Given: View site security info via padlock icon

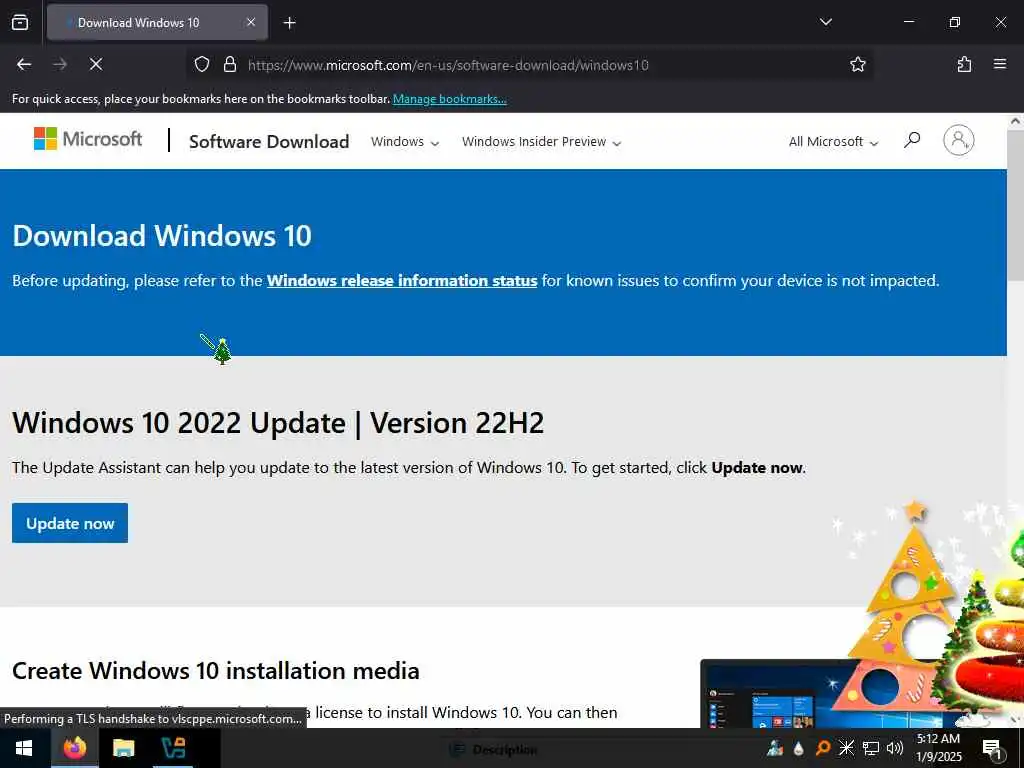Looking at the screenshot, I should point(229,64).
